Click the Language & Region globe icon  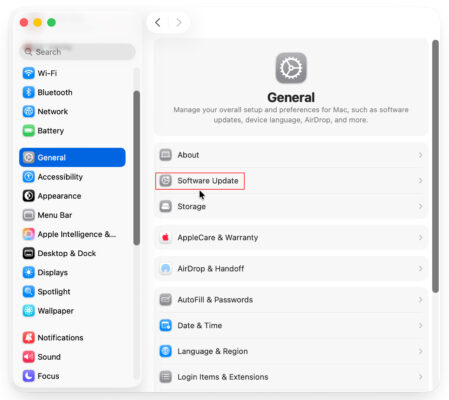[x=166, y=351]
